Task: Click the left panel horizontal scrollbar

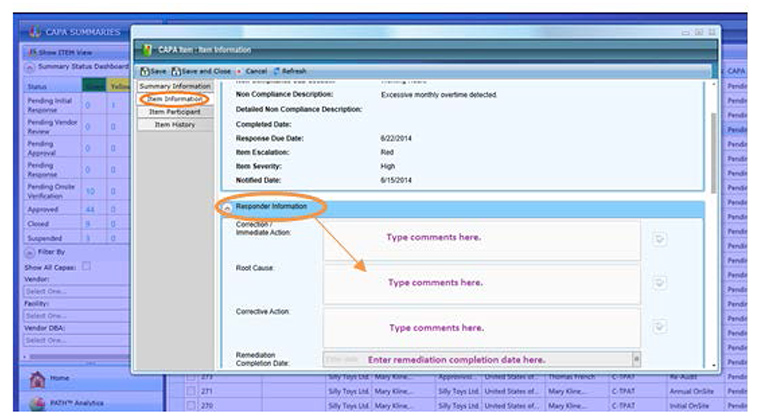Action: pyautogui.click(x=78, y=357)
